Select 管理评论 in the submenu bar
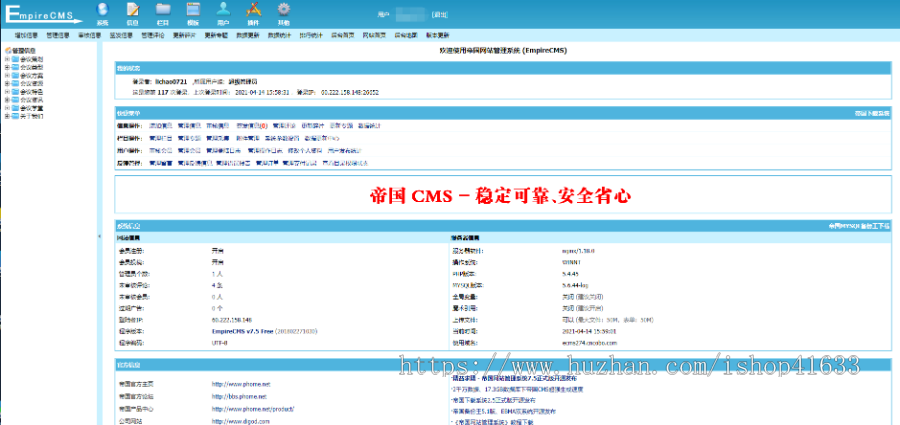The height and width of the screenshot is (425, 900). click(153, 35)
